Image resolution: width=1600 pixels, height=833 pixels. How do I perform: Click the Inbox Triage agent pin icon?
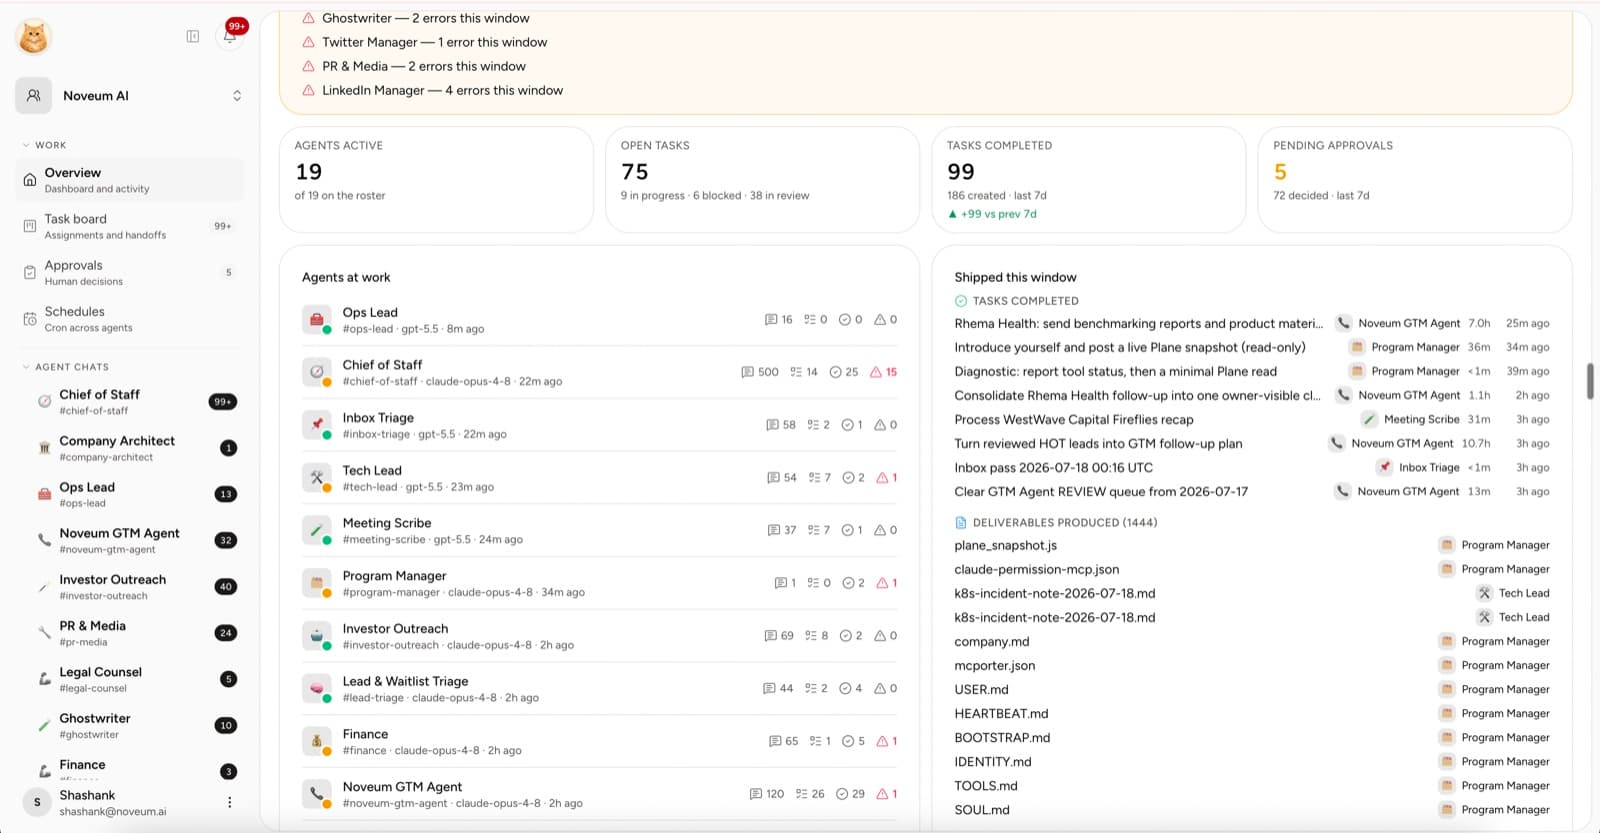click(317, 425)
